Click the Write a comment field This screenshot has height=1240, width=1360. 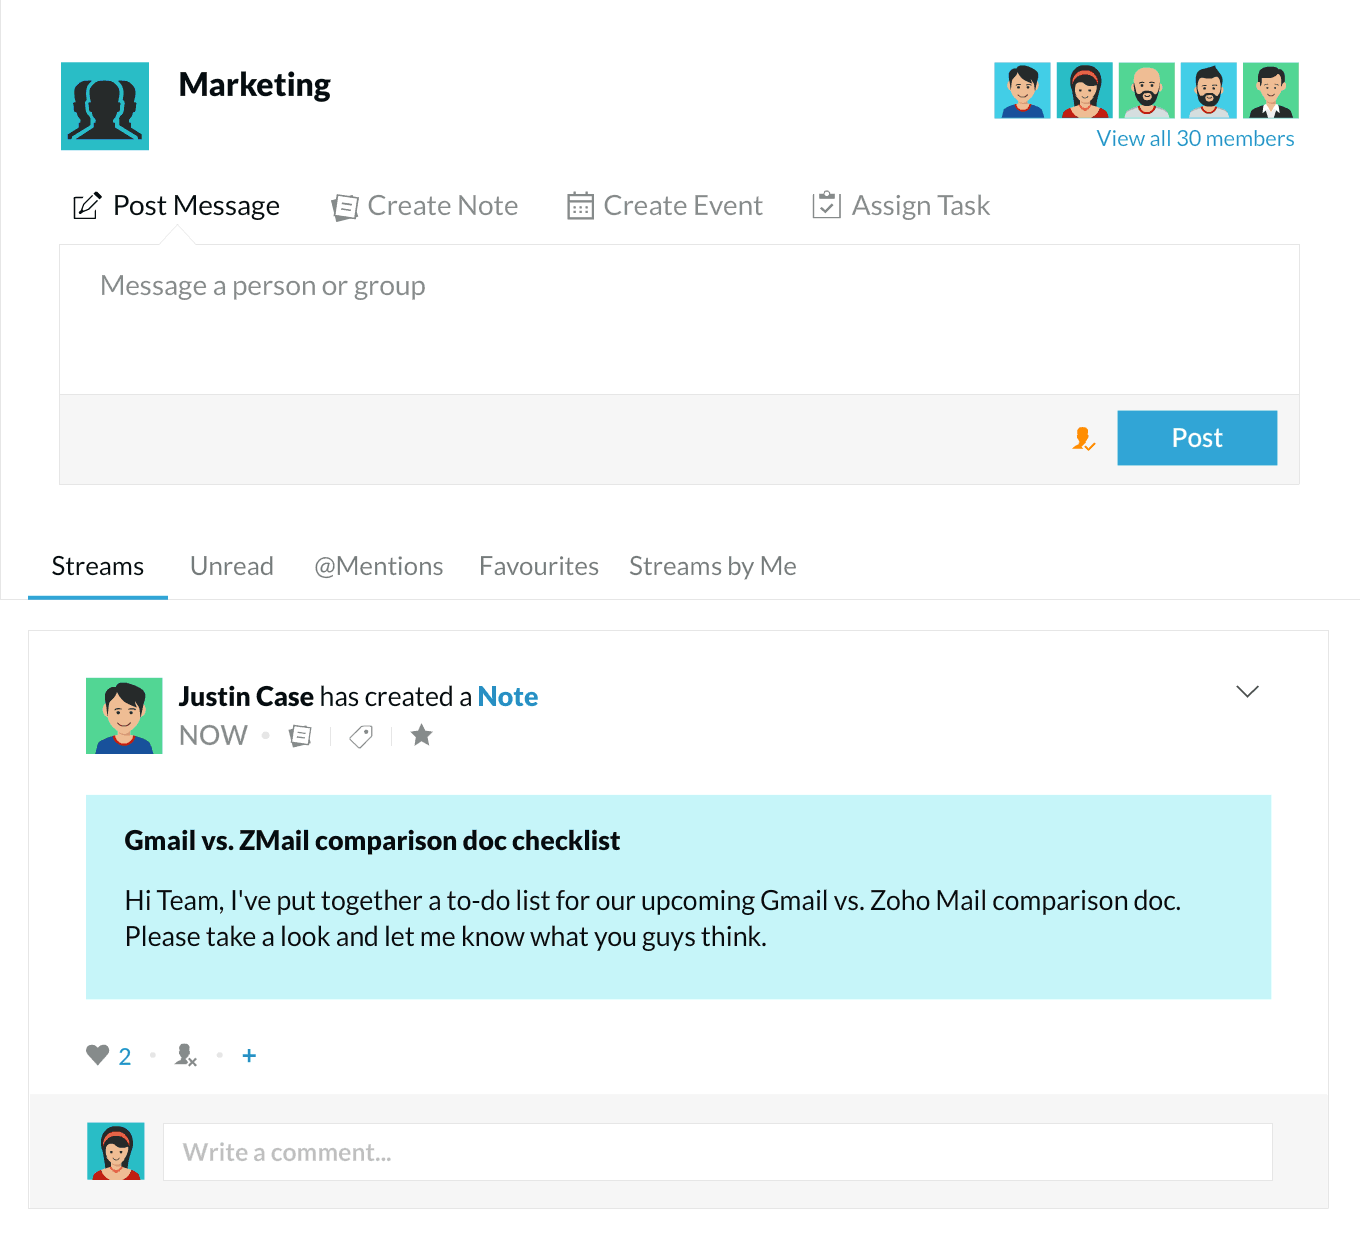pos(717,1152)
